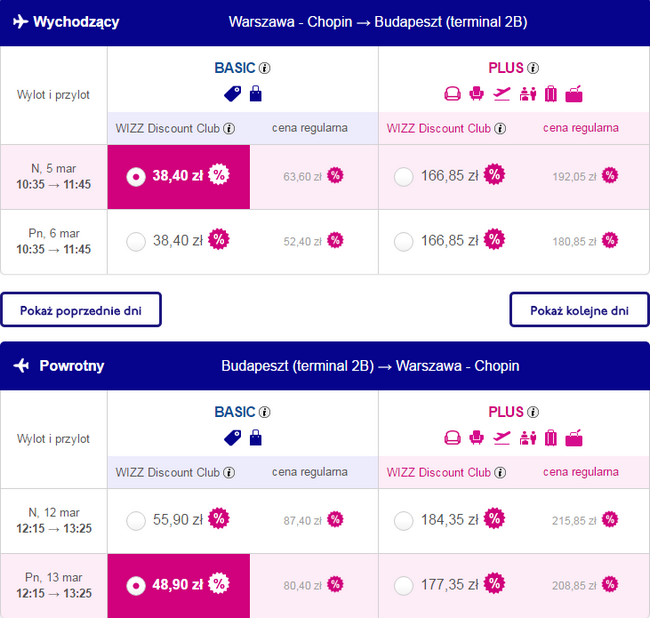Click 'Pokaż poprzednie dni' button
Image resolution: width=650 pixels, height=618 pixels.
[x=81, y=310]
